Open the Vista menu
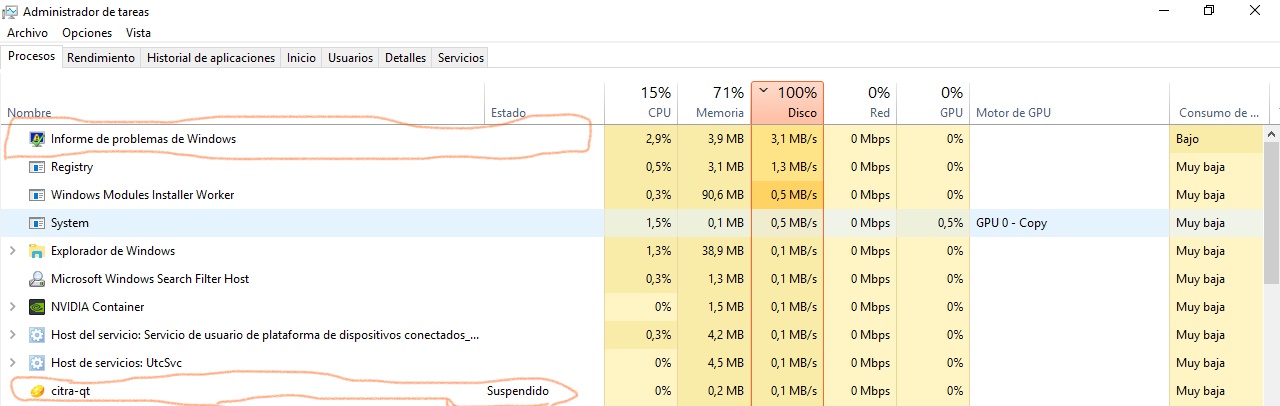 (x=138, y=33)
